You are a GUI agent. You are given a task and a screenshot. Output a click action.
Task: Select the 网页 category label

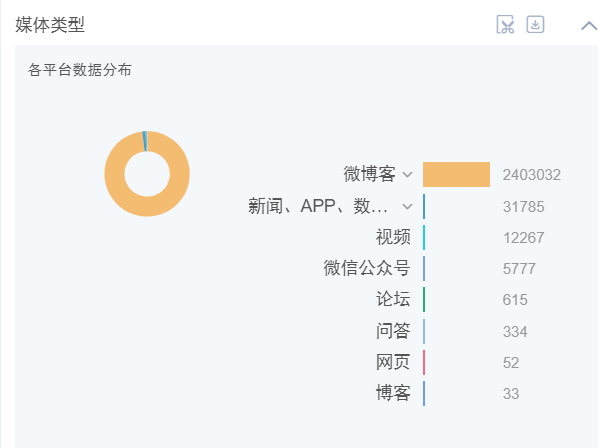(393, 362)
